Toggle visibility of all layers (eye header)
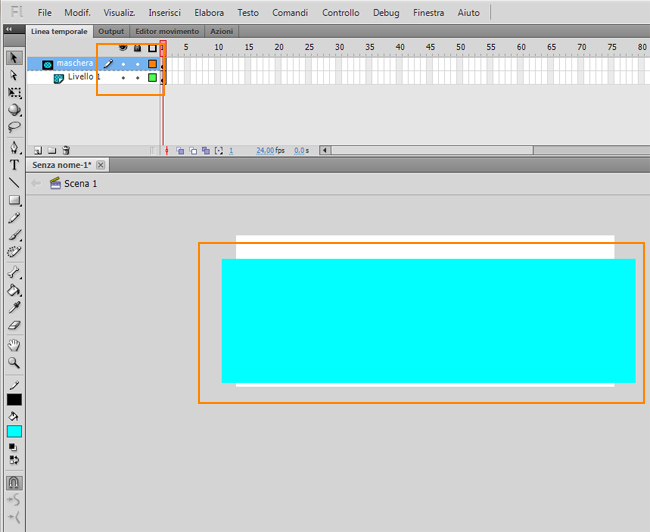The image size is (650, 532). (x=123, y=48)
